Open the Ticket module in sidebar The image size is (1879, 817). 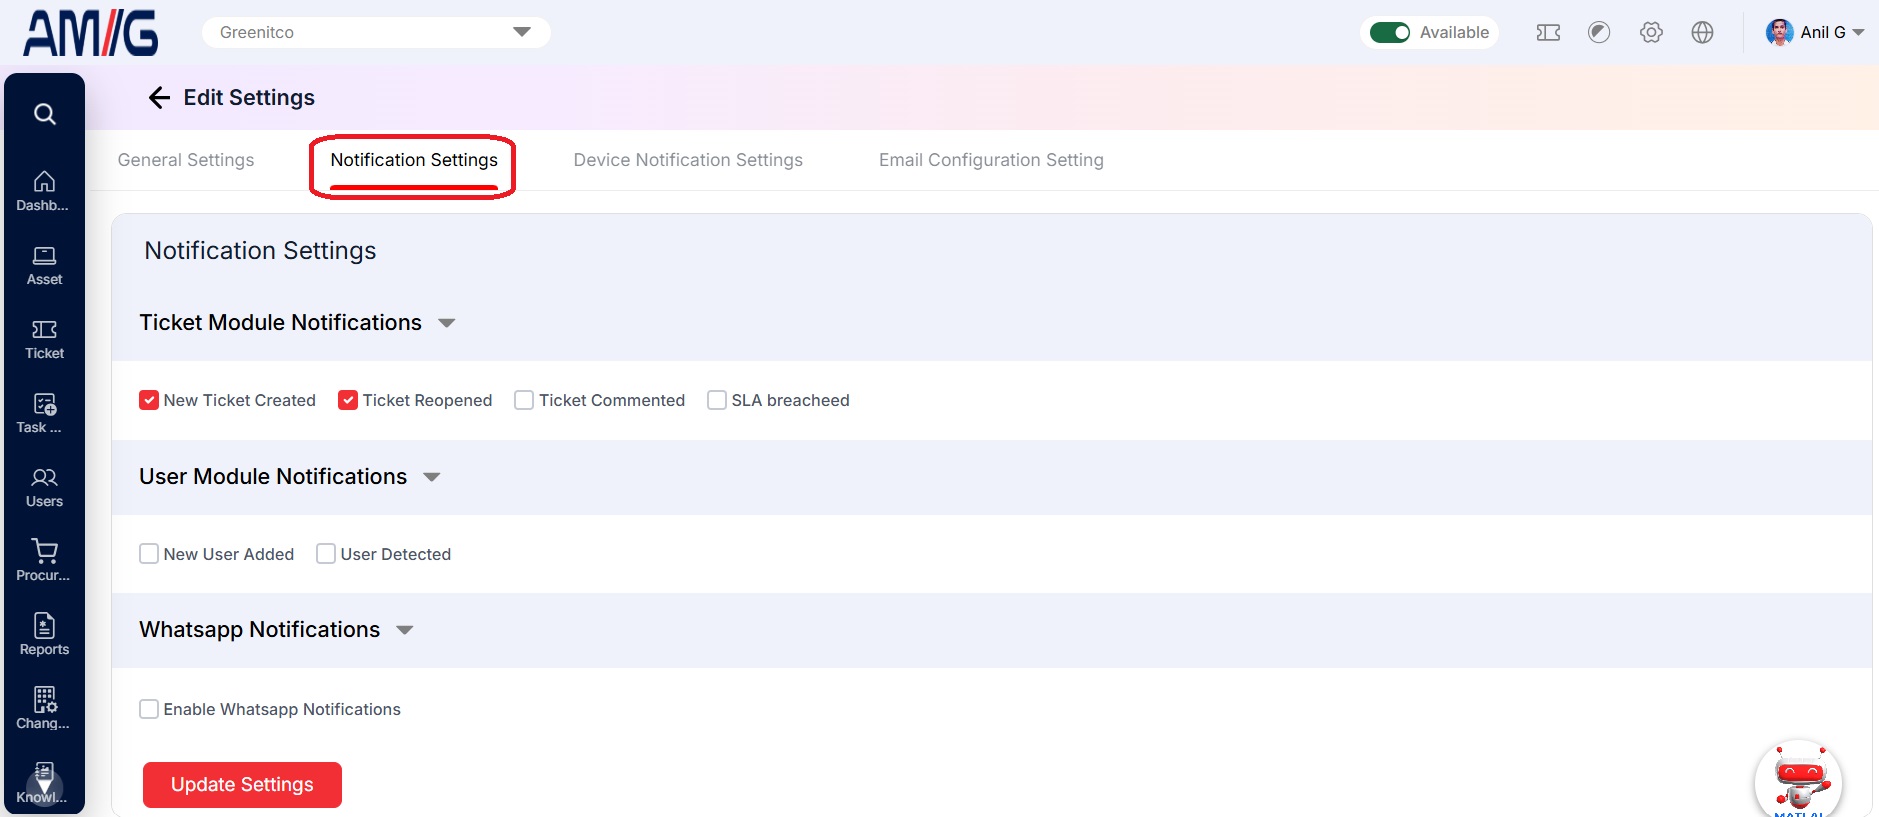(x=44, y=339)
